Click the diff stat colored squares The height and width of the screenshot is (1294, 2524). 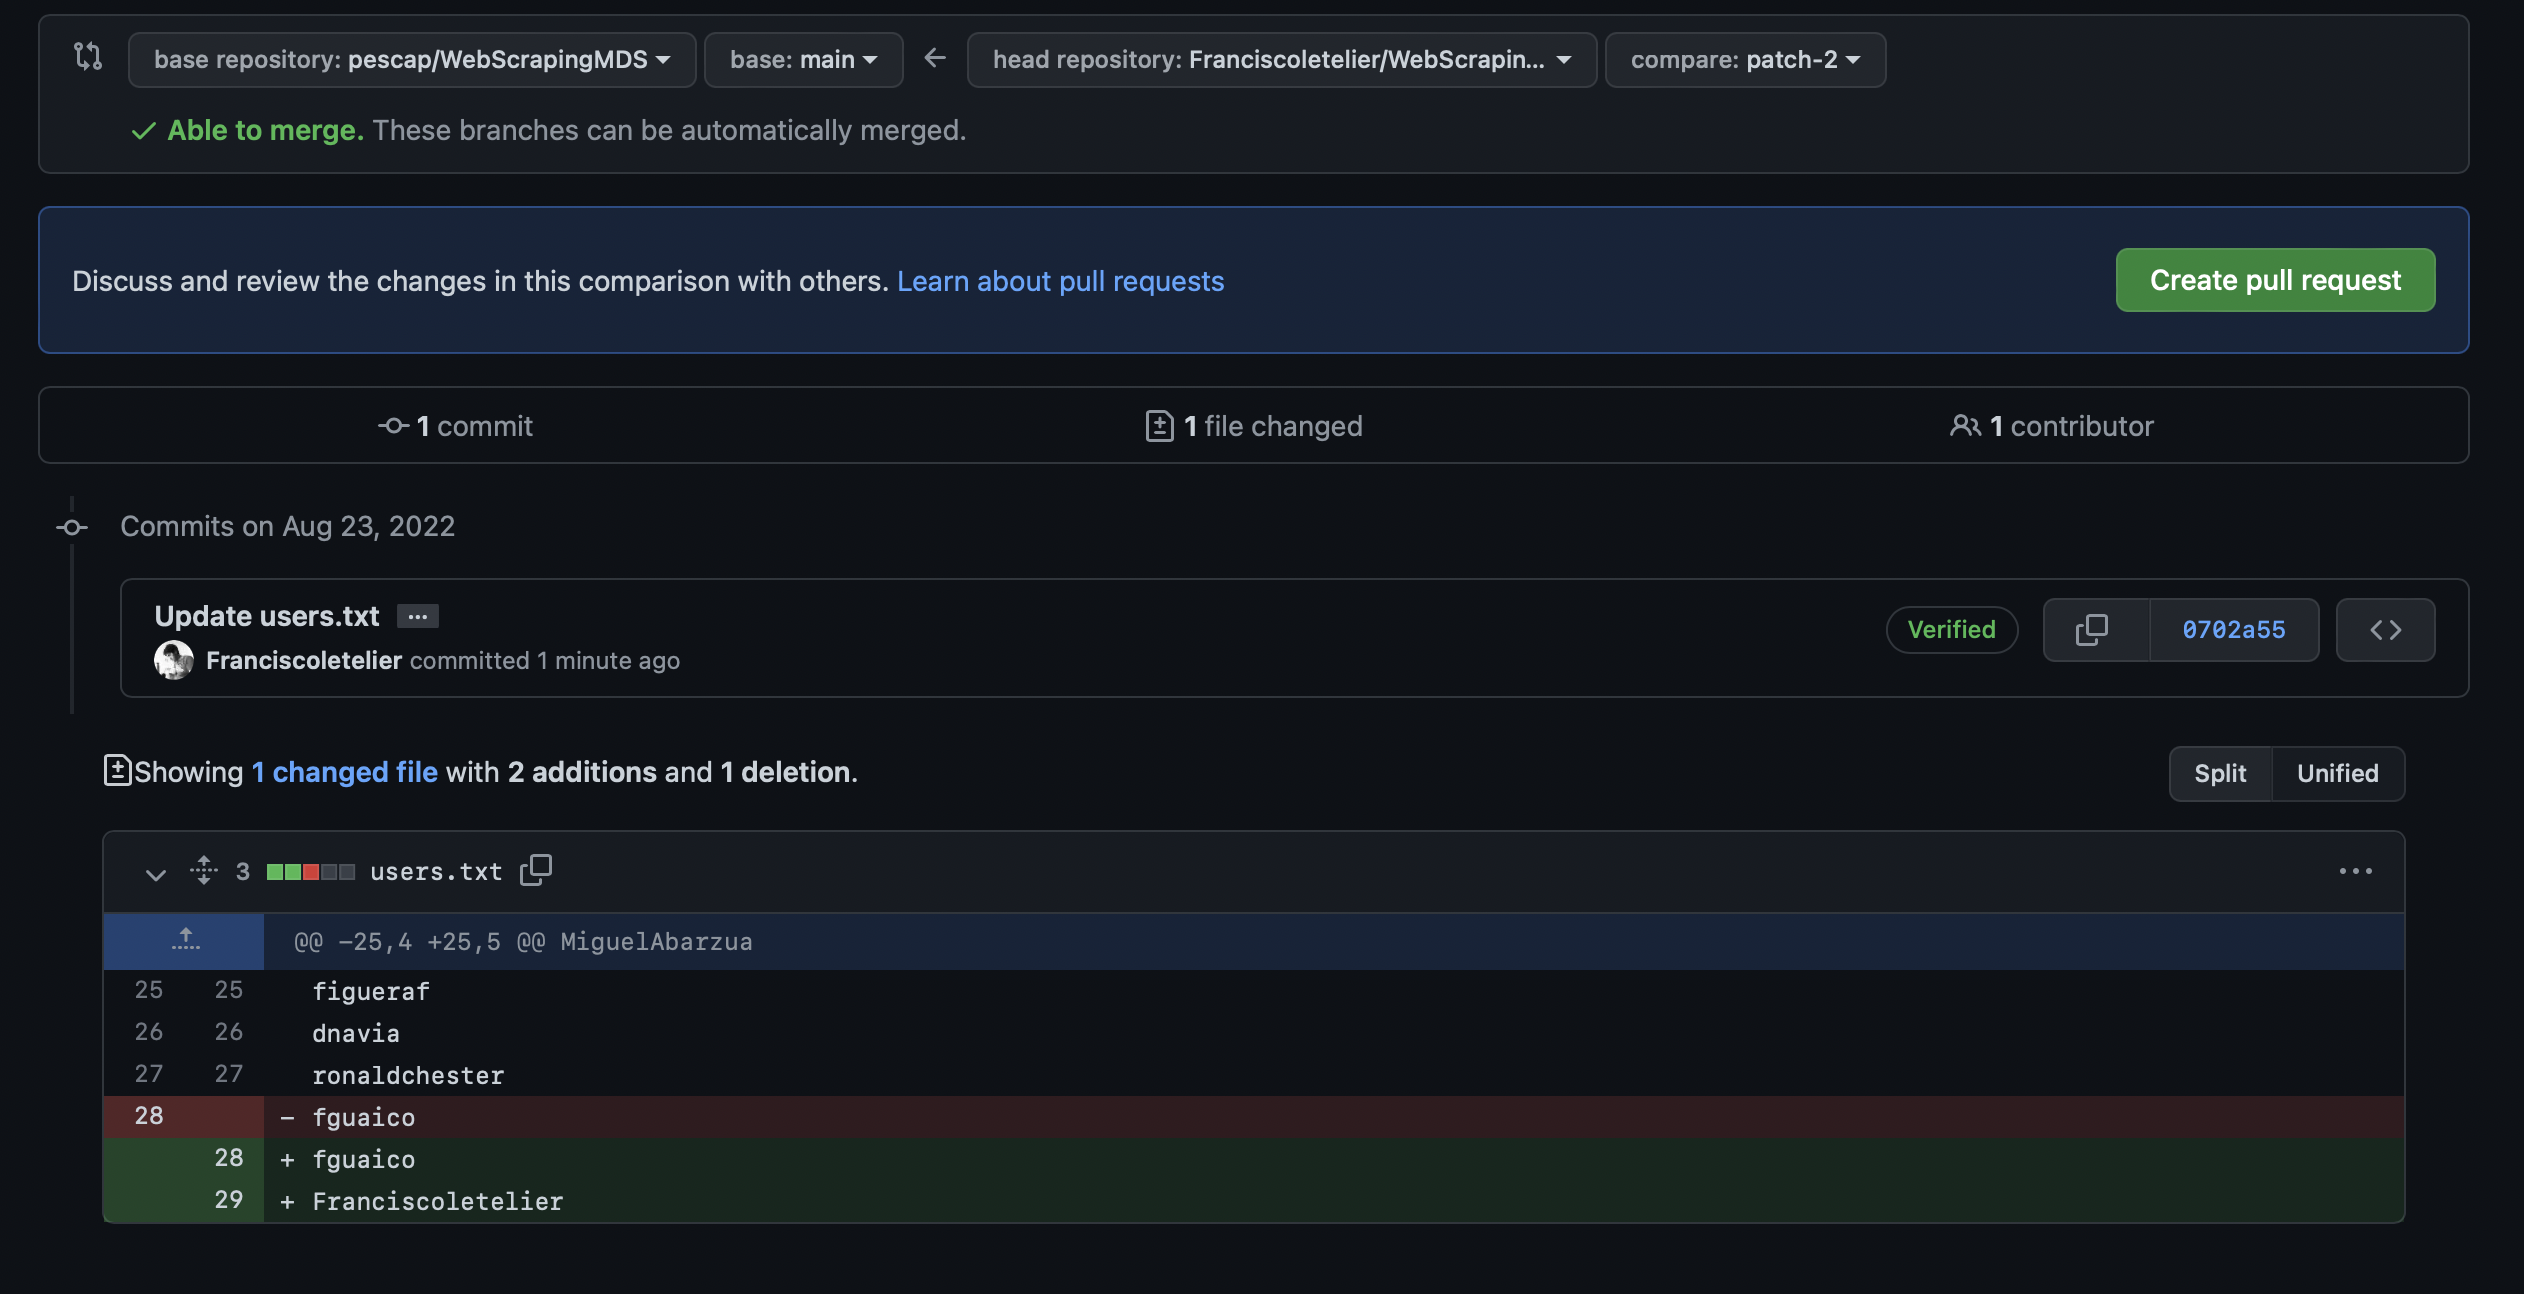tap(308, 871)
